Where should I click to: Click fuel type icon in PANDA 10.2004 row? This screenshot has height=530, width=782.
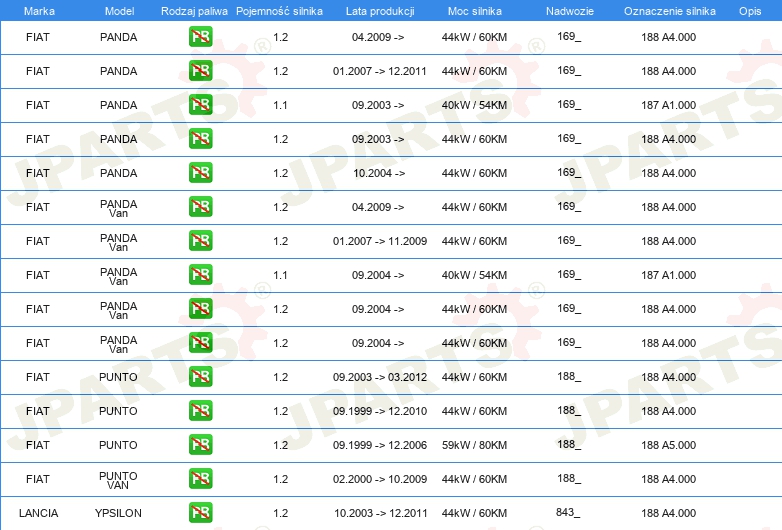(x=200, y=172)
